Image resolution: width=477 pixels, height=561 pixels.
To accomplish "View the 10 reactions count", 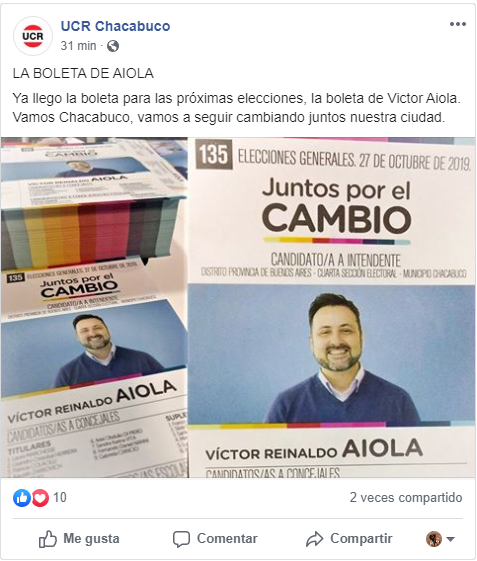I will [x=60, y=498].
